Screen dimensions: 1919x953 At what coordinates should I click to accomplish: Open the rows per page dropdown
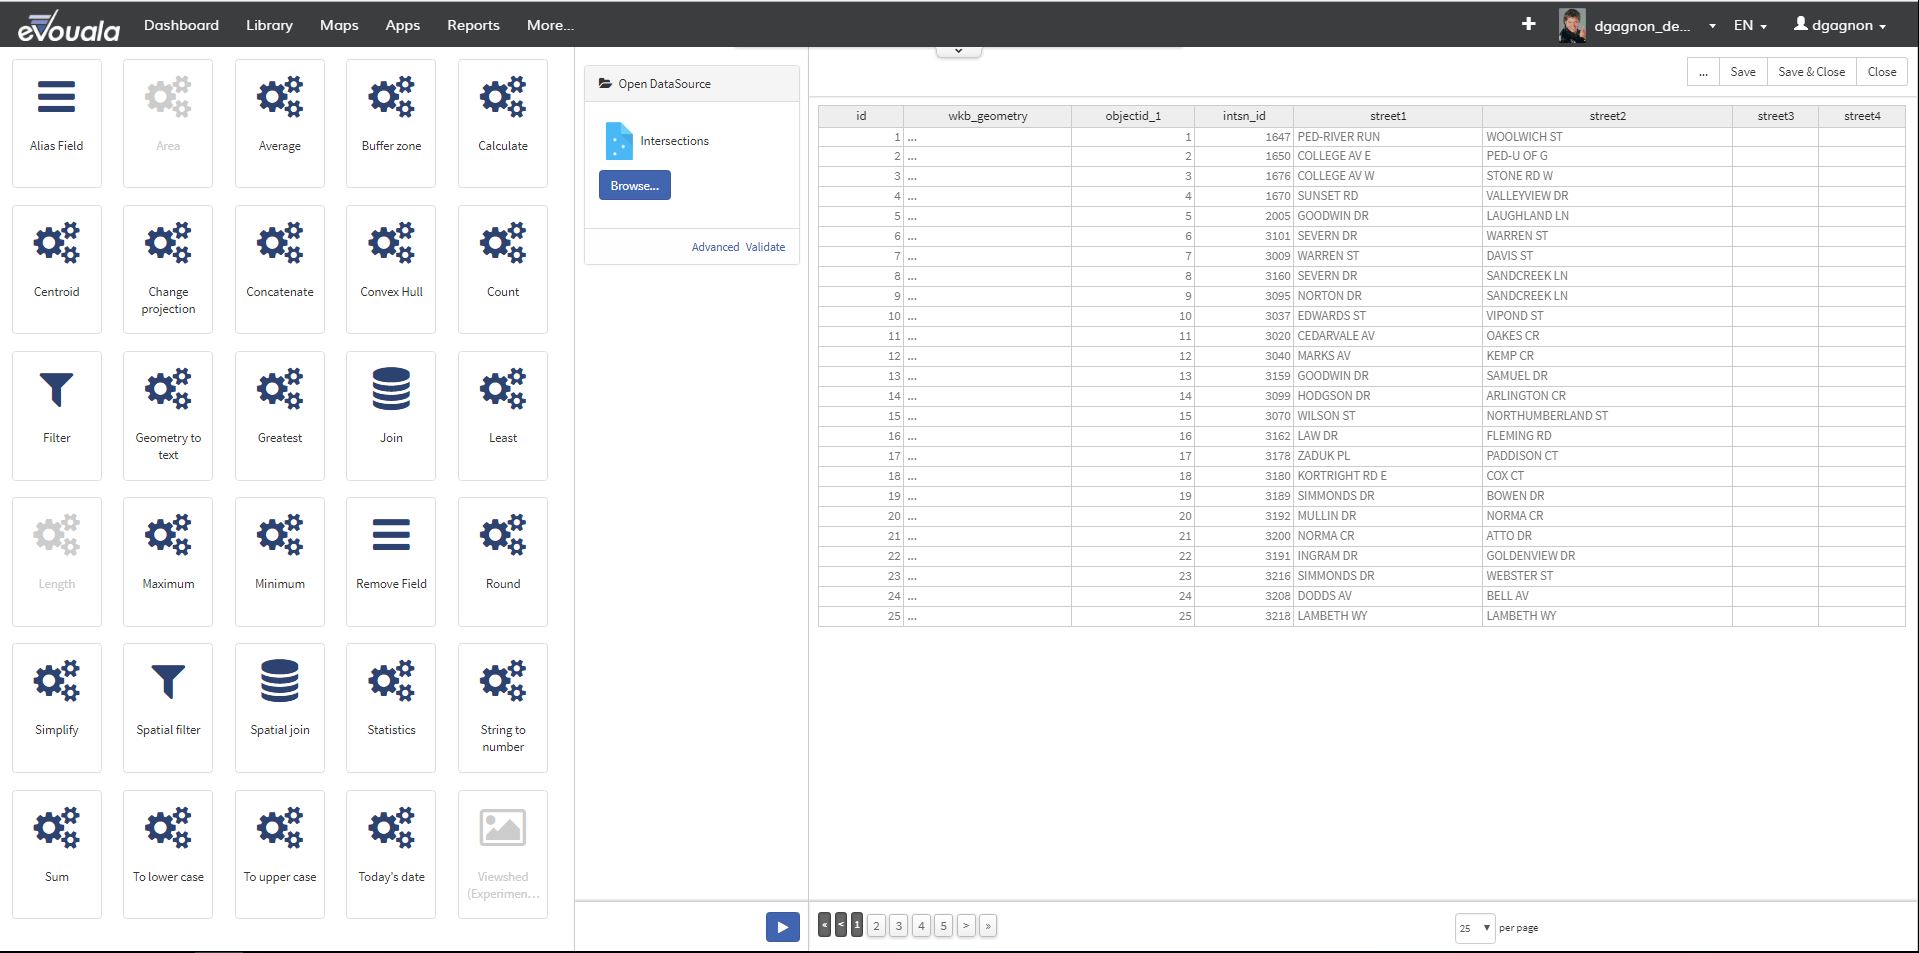tap(1474, 928)
